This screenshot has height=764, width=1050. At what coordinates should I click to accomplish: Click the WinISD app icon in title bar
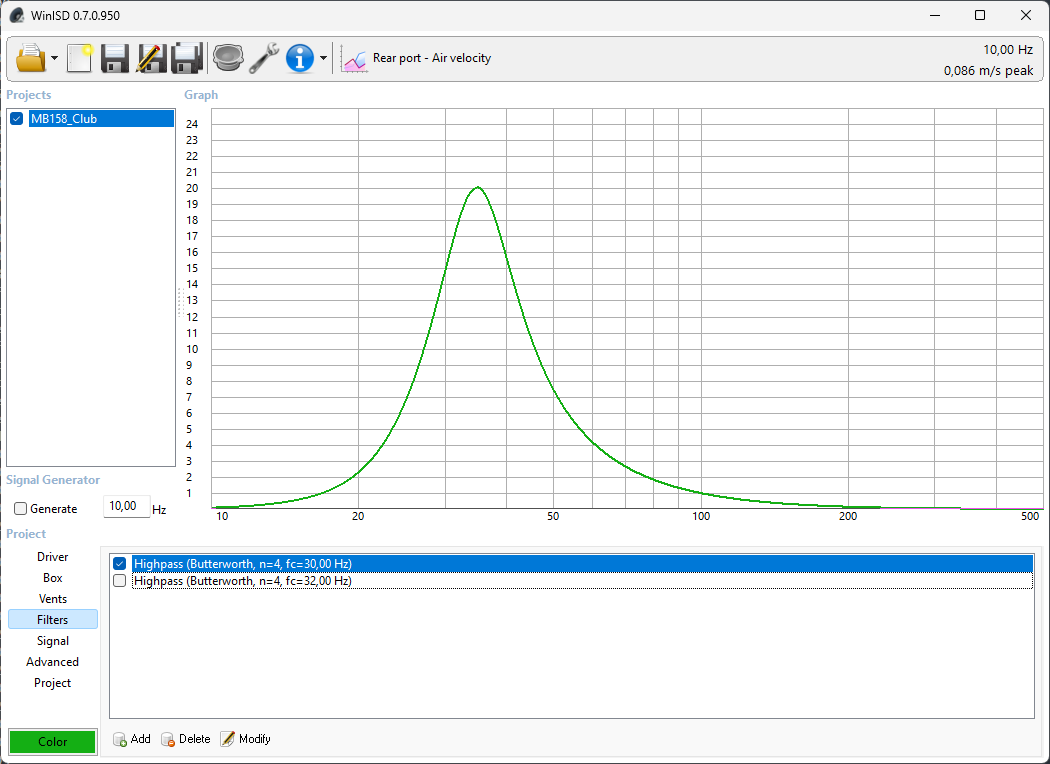[x=17, y=15]
